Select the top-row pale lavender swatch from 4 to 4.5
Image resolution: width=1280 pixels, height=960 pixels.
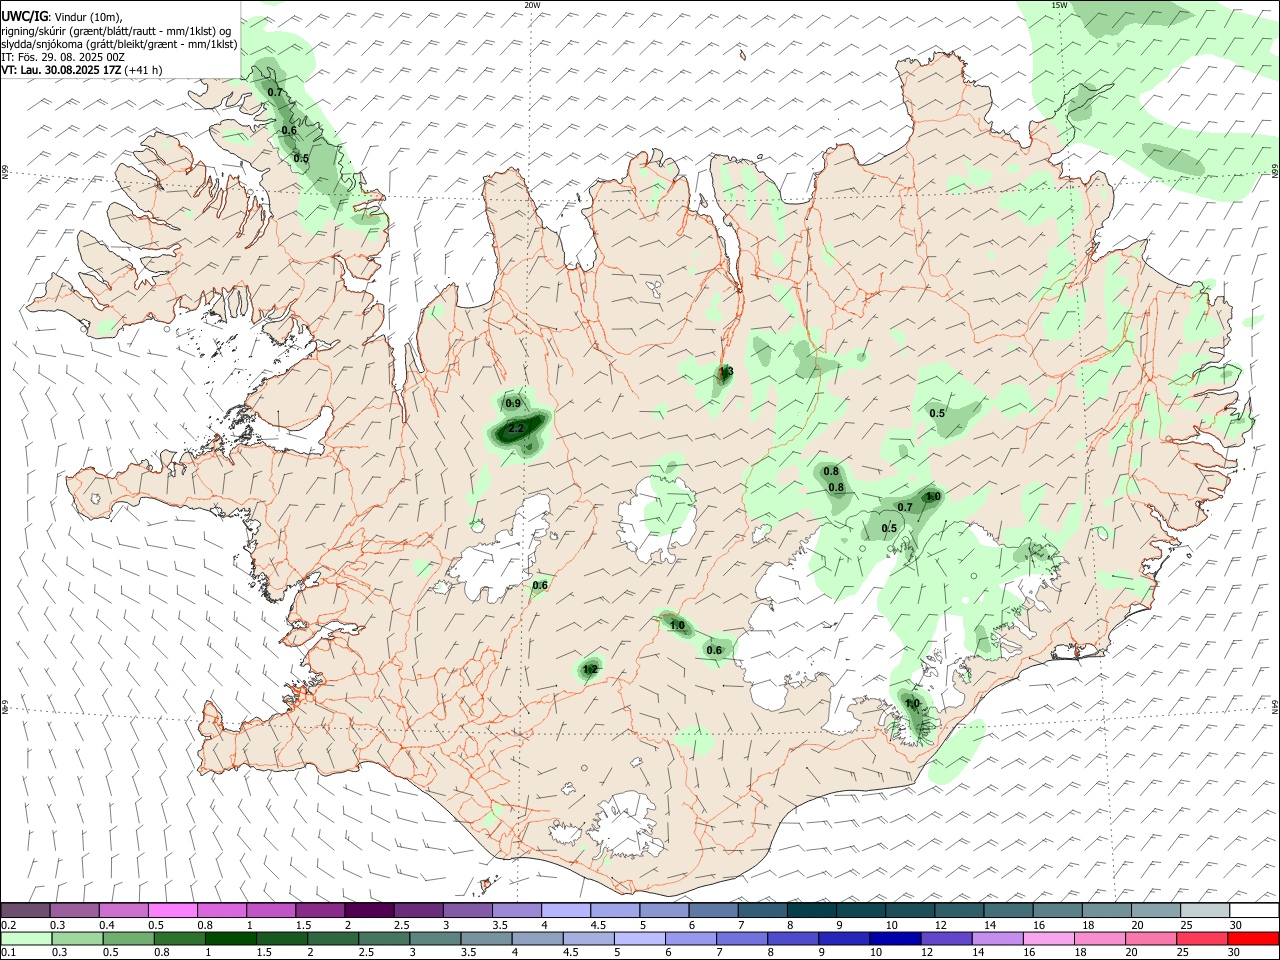[566, 911]
